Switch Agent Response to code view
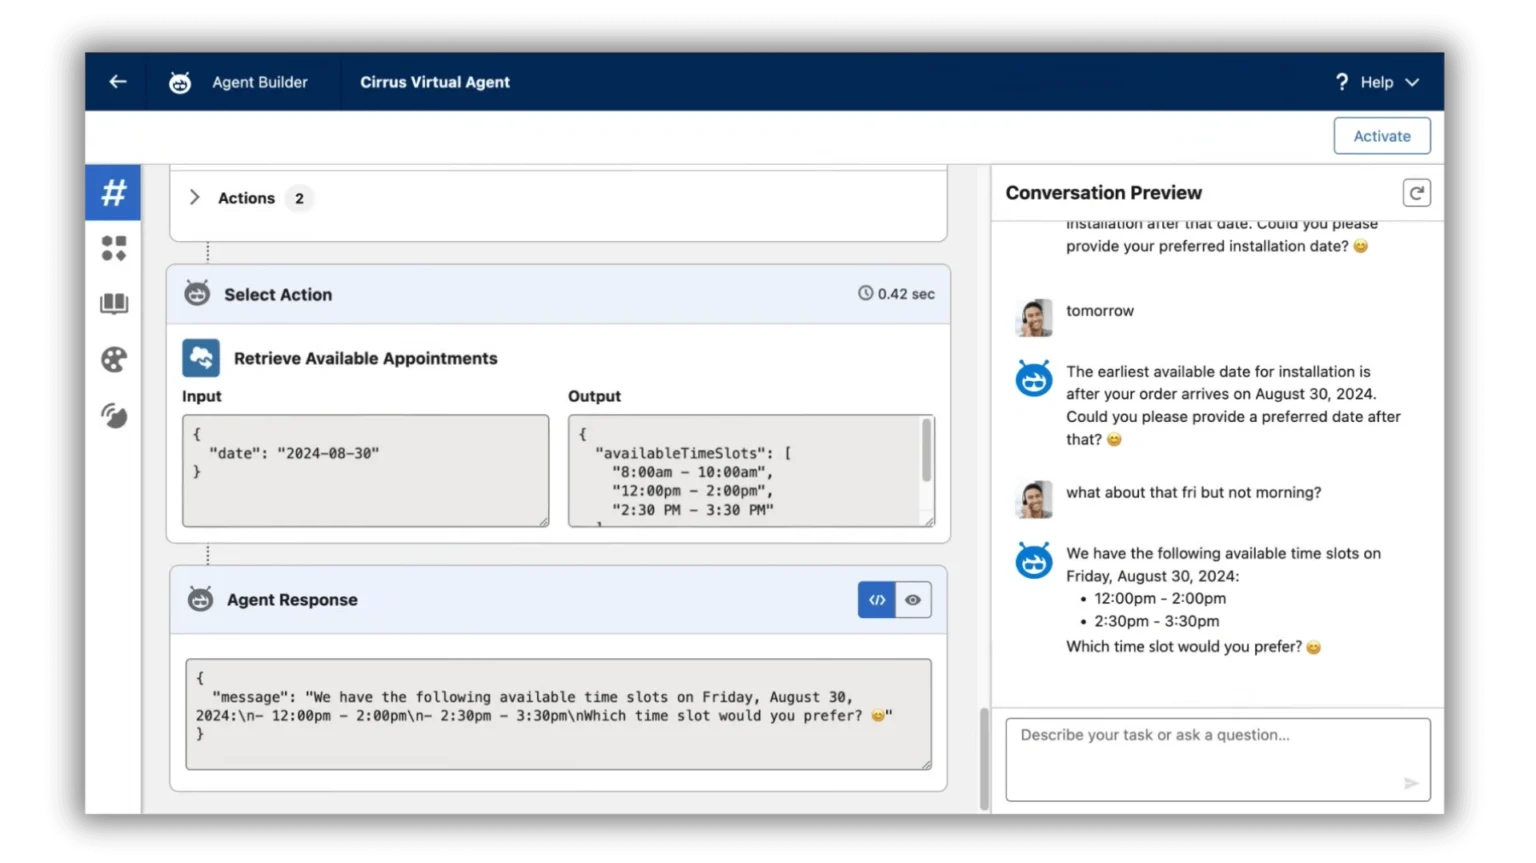This screenshot has width=1536, height=863. 877,600
